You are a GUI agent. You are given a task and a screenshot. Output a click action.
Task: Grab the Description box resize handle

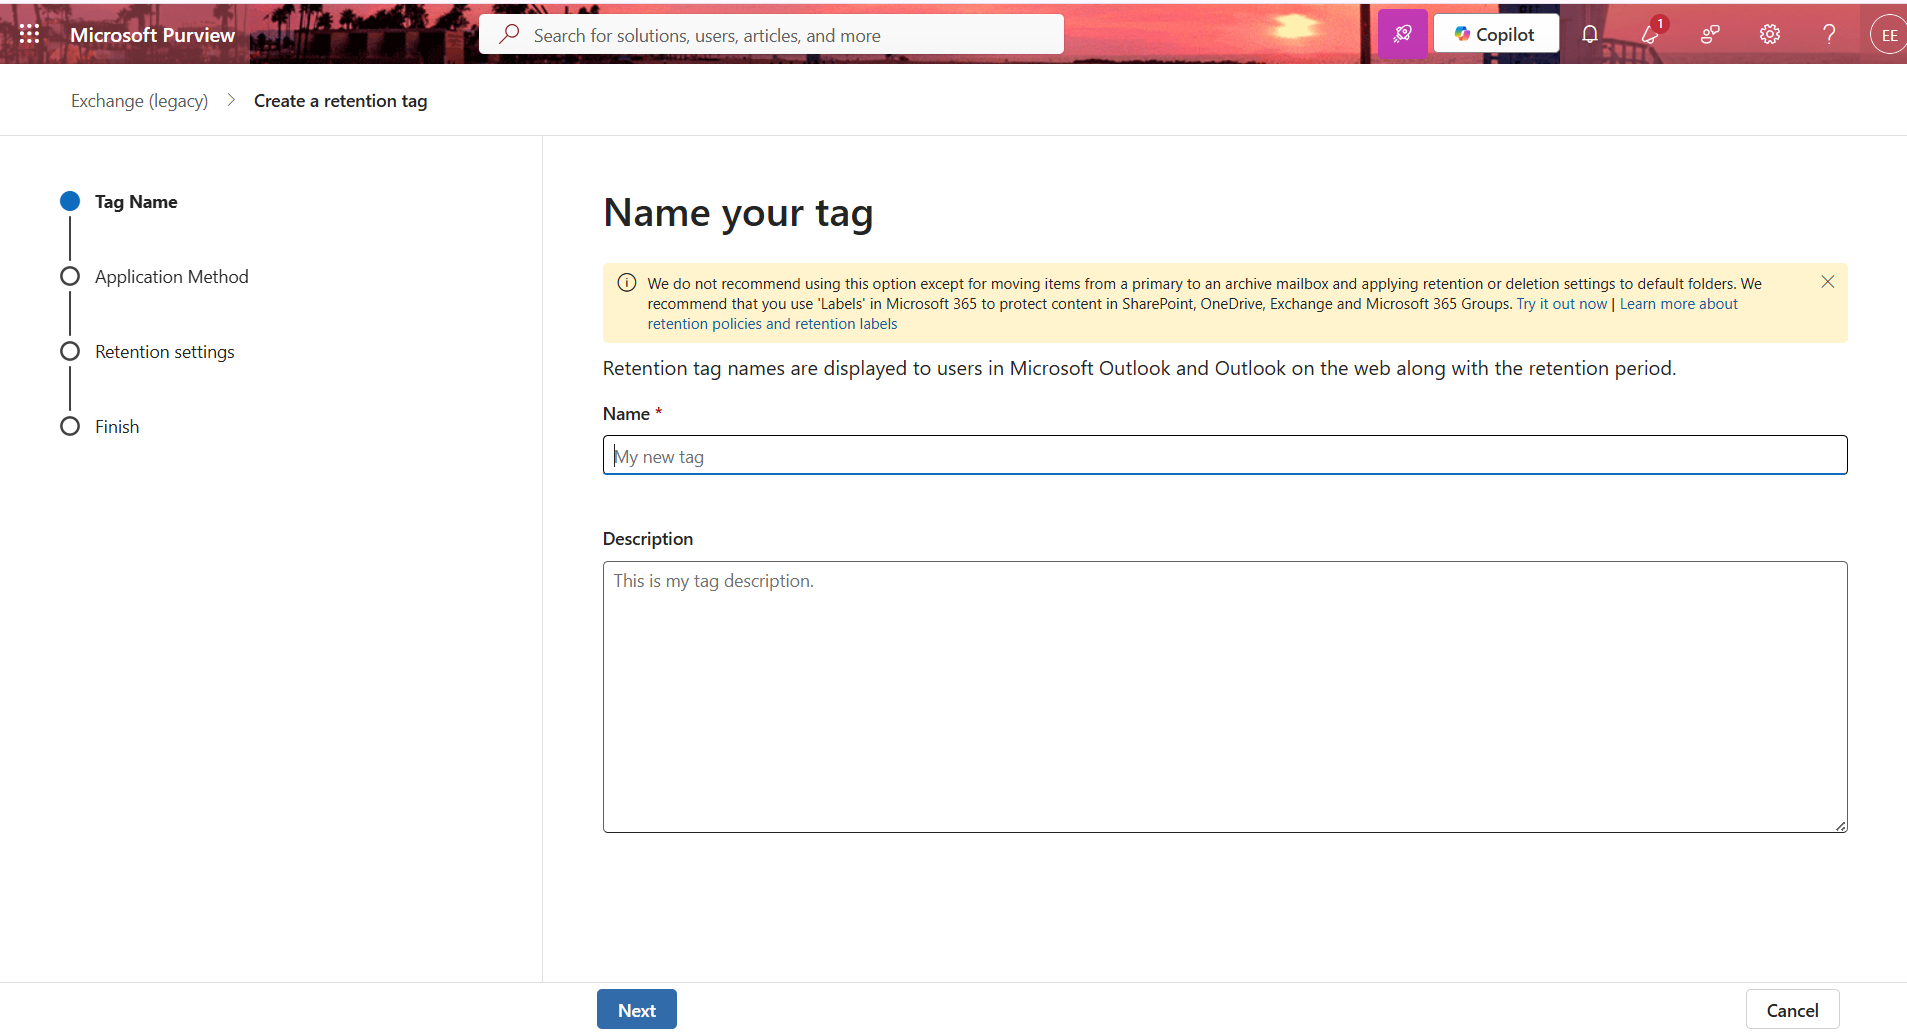[x=1840, y=825]
